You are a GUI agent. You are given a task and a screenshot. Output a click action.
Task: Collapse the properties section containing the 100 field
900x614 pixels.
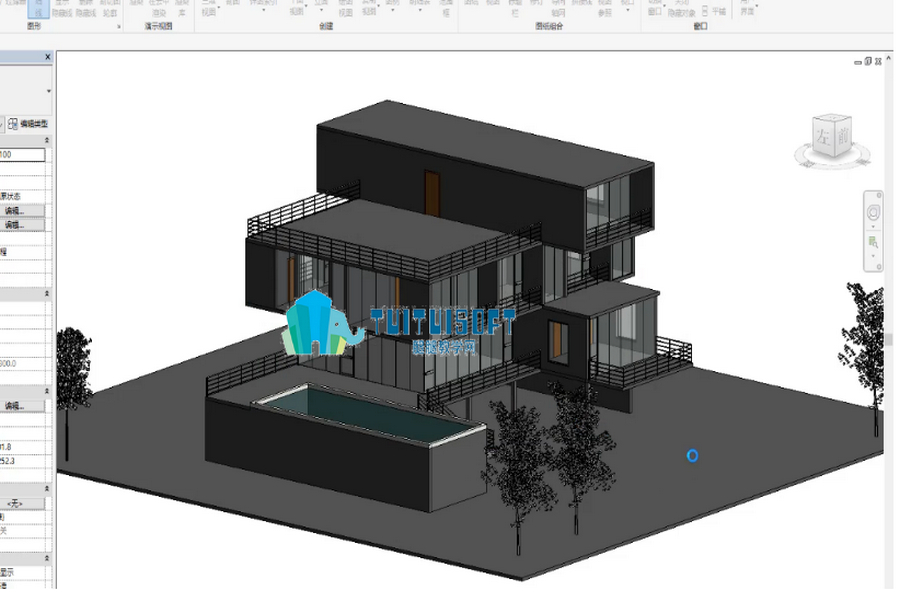click(46, 141)
